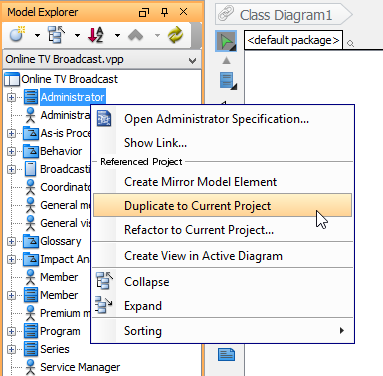Select the blue class tool in the palette
Viewport: 383px width, 376px height.
[228, 81]
